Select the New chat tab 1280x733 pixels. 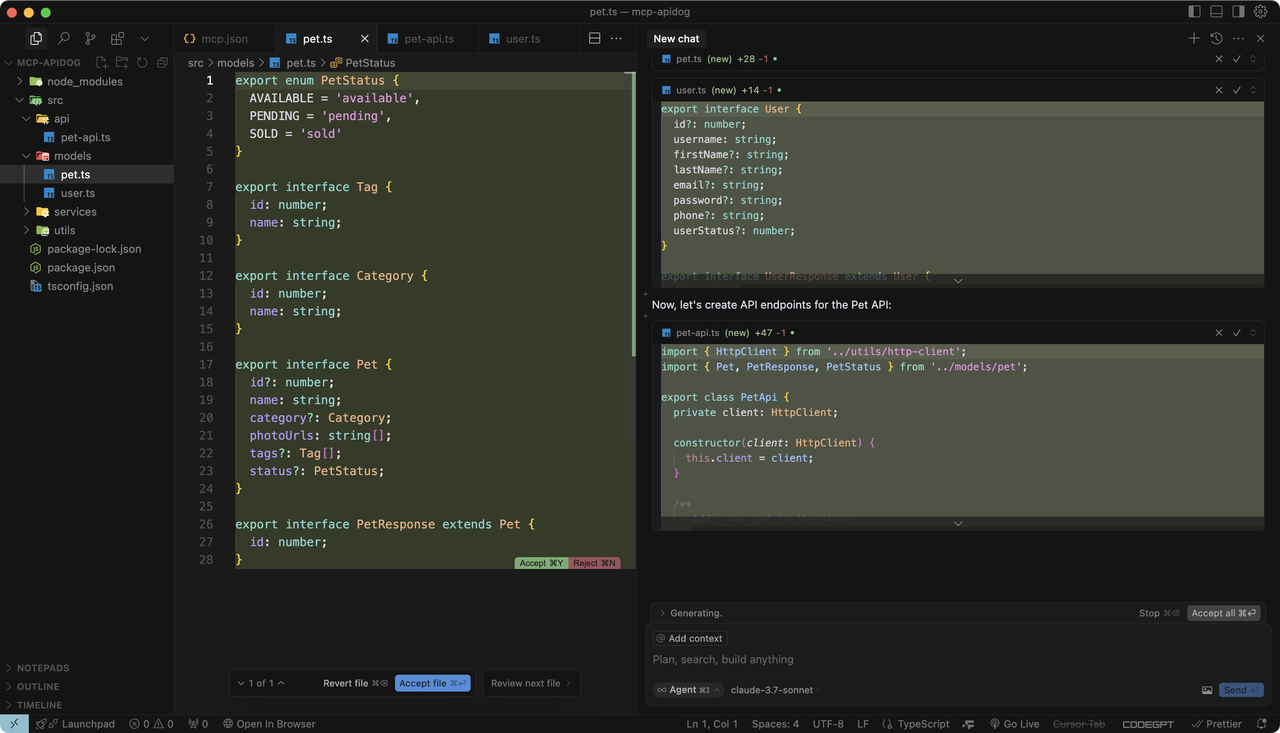676,38
